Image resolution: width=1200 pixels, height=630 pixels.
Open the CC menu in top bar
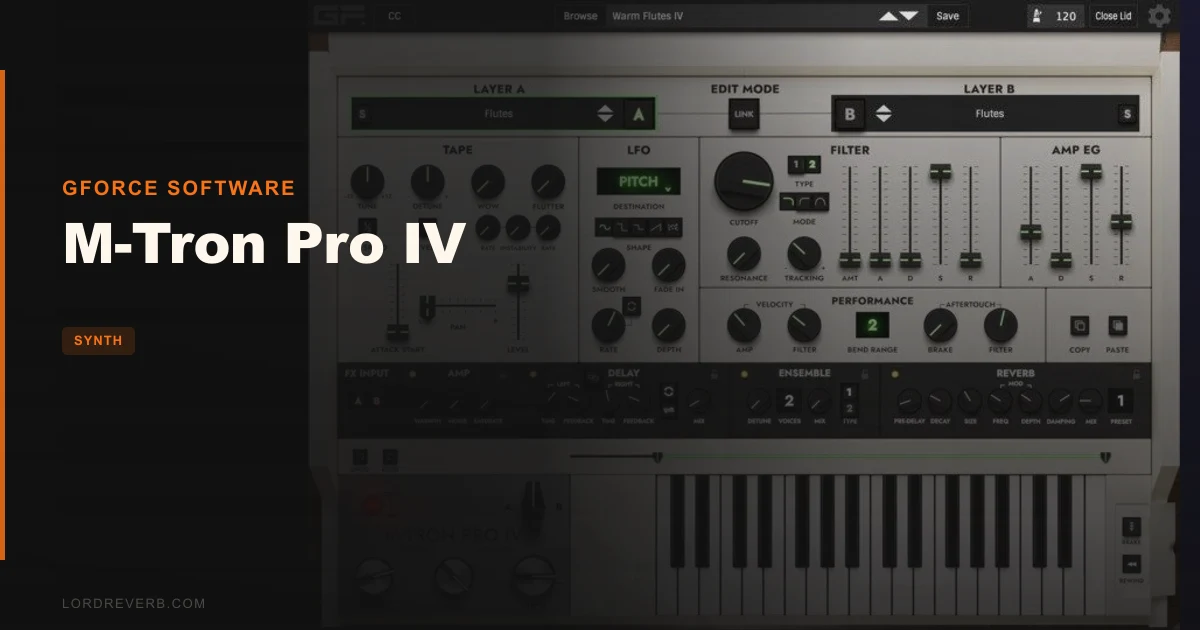[x=394, y=16]
